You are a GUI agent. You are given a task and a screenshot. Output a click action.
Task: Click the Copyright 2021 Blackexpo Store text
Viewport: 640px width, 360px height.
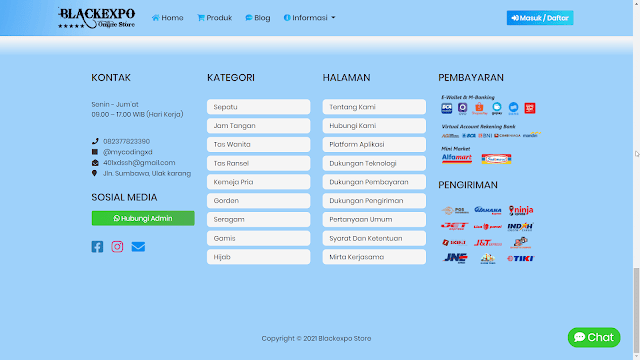point(316,338)
